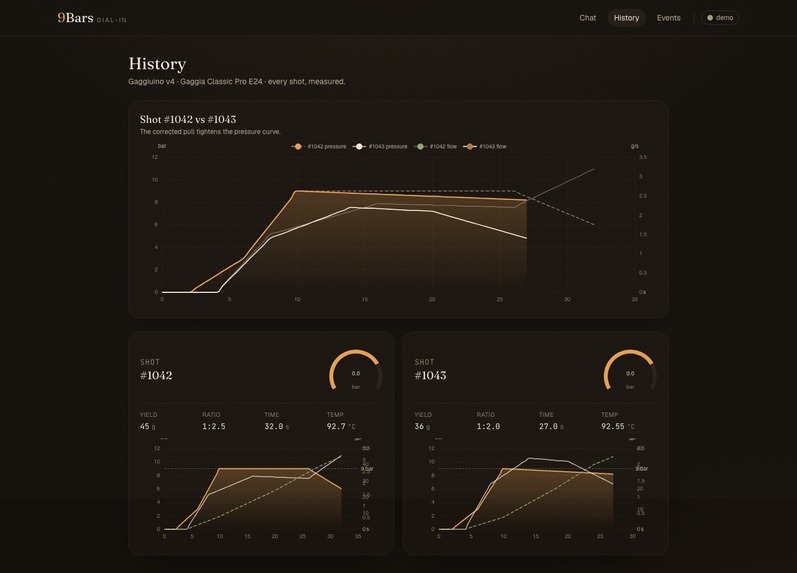The width and height of the screenshot is (797, 573).
Task: Click the pressure gauge on shot #1042
Action: point(356,371)
